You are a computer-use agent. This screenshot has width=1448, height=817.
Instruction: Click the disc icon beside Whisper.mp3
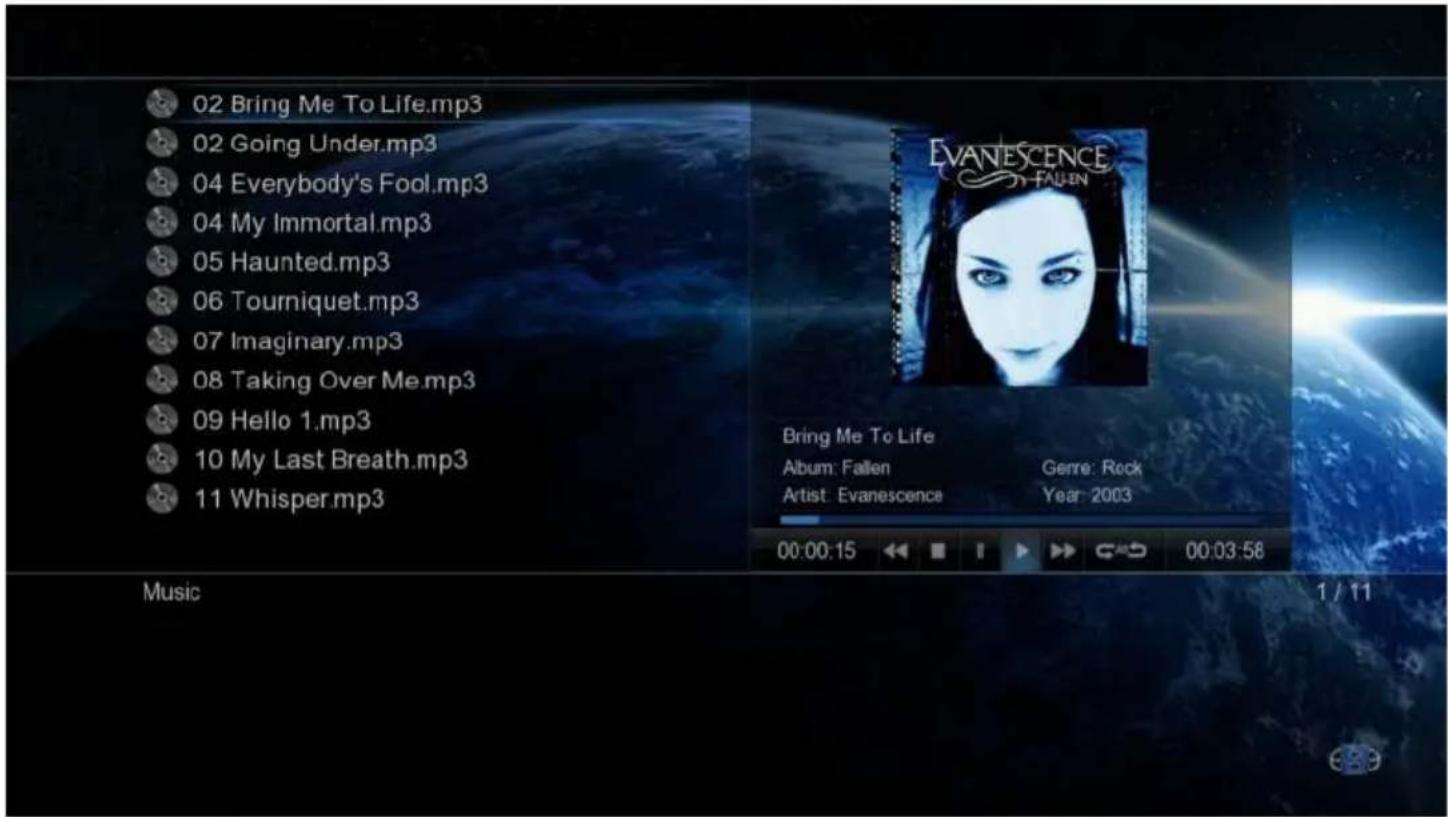pos(161,499)
